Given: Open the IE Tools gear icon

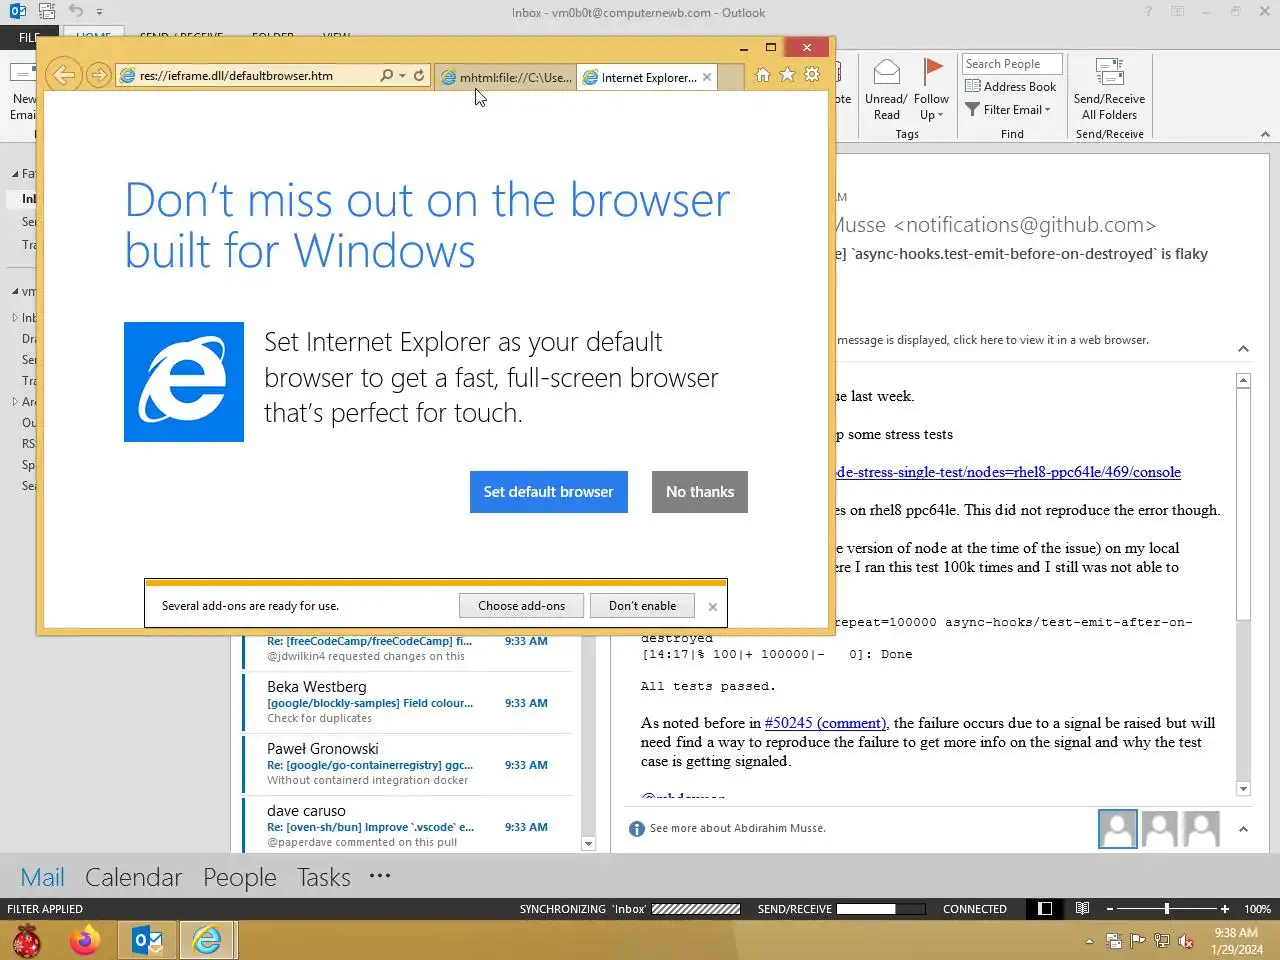Looking at the screenshot, I should pos(812,75).
